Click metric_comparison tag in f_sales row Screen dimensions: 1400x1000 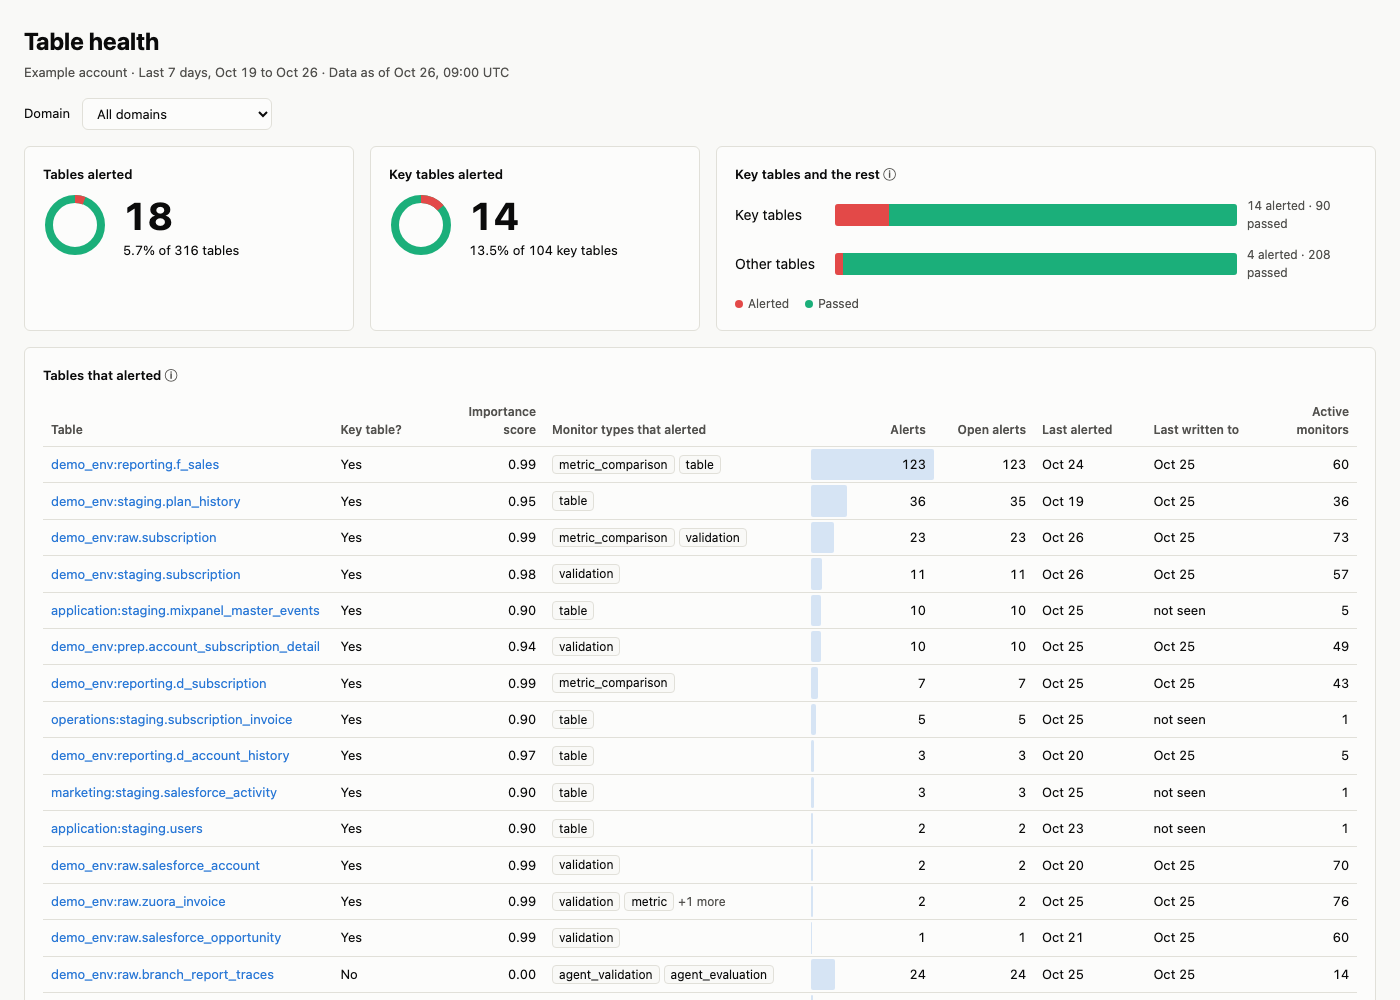tap(613, 465)
